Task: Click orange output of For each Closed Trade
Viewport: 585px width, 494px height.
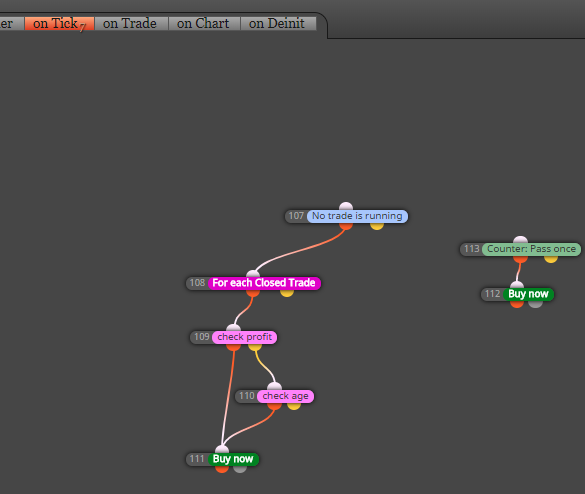Action: [x=253, y=293]
